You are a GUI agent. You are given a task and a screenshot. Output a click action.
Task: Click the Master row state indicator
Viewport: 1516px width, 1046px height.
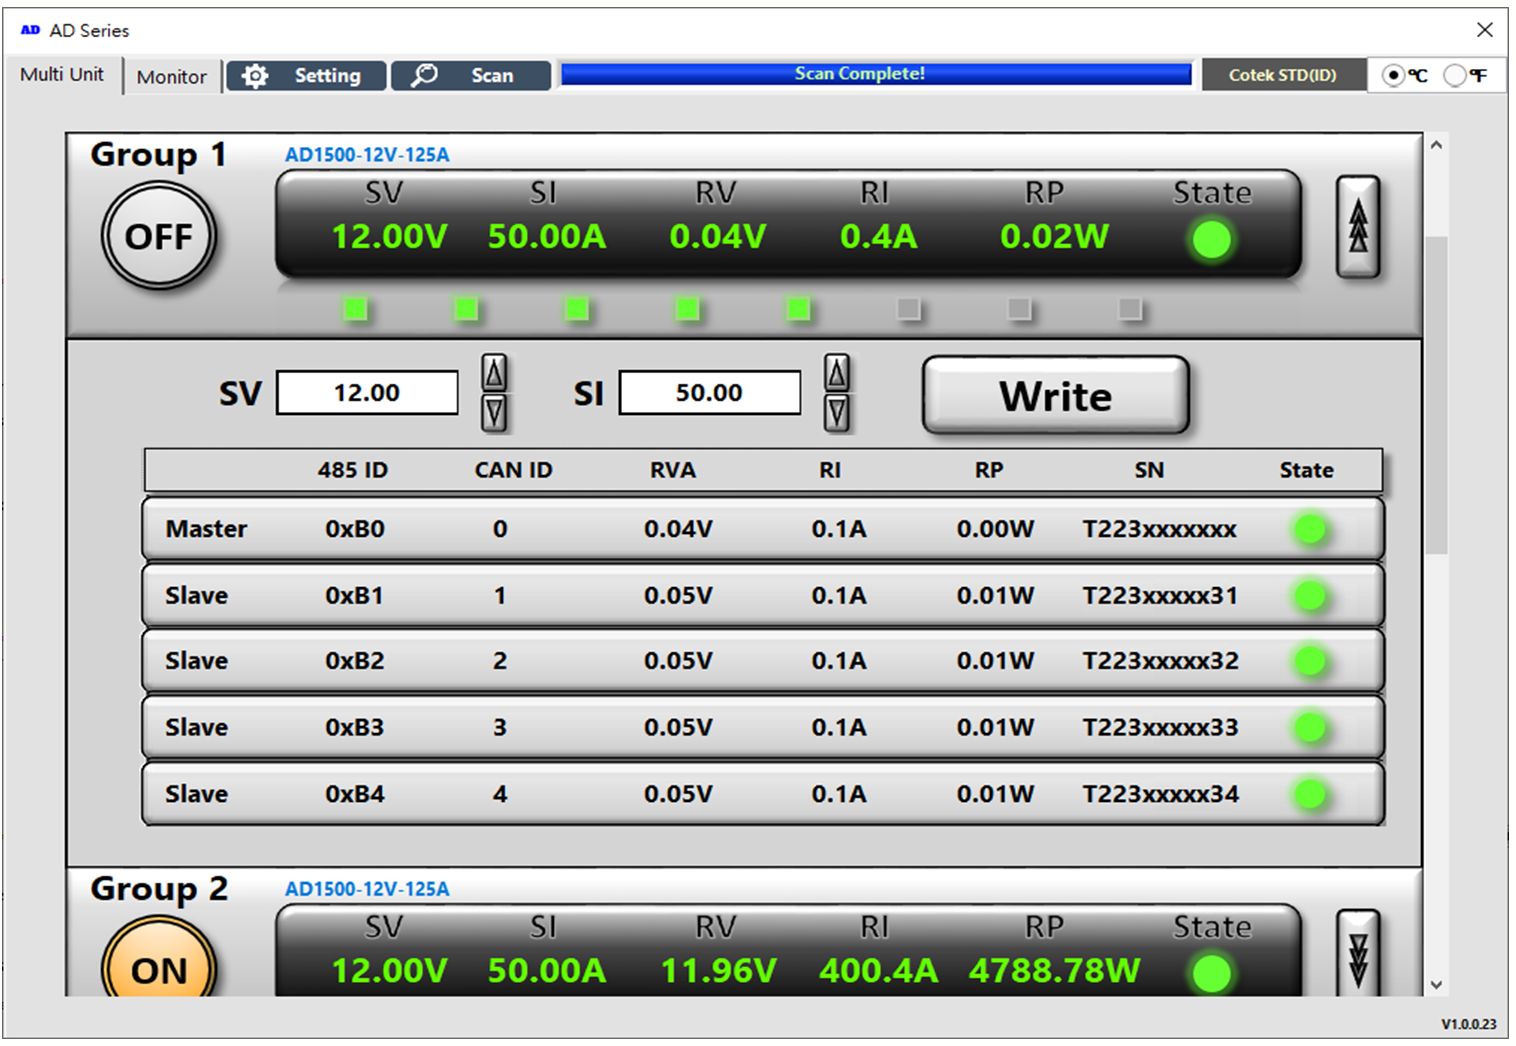1310,529
